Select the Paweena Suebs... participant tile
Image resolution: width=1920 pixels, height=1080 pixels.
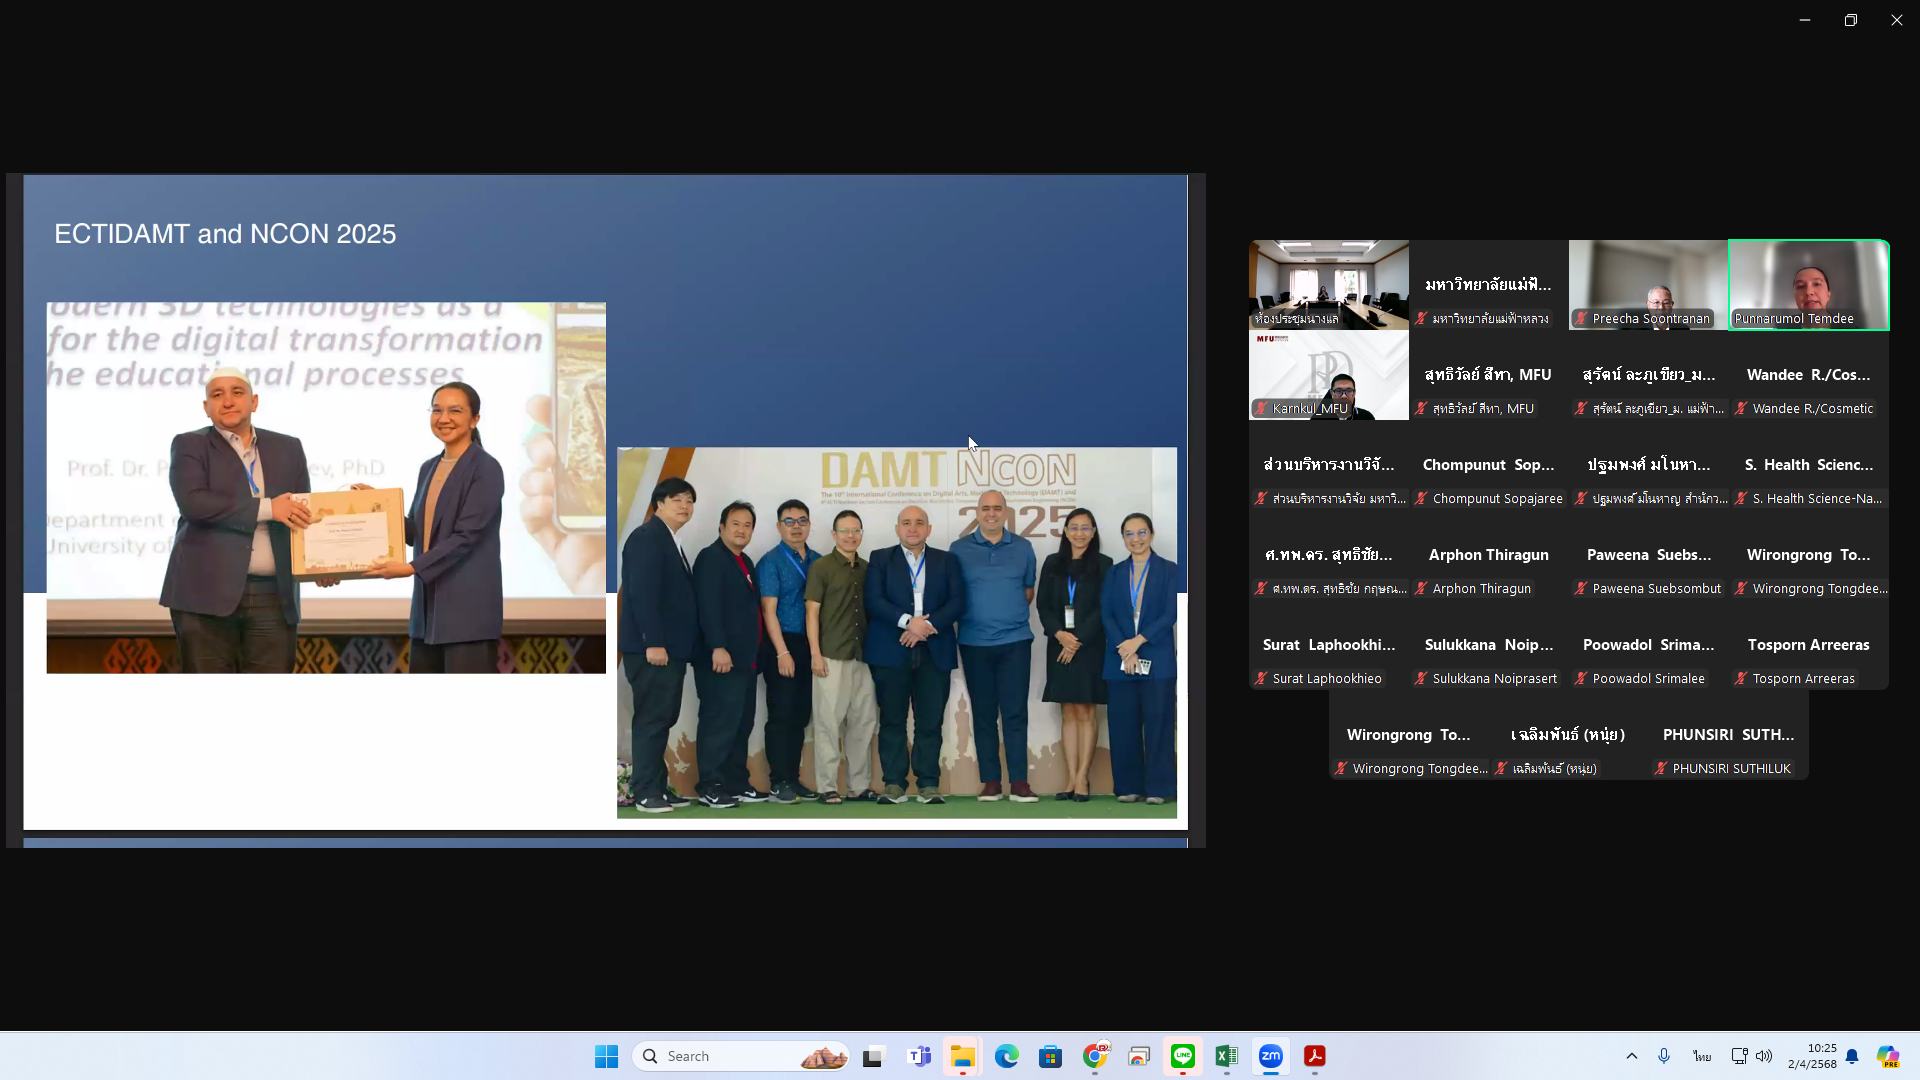pos(1649,555)
